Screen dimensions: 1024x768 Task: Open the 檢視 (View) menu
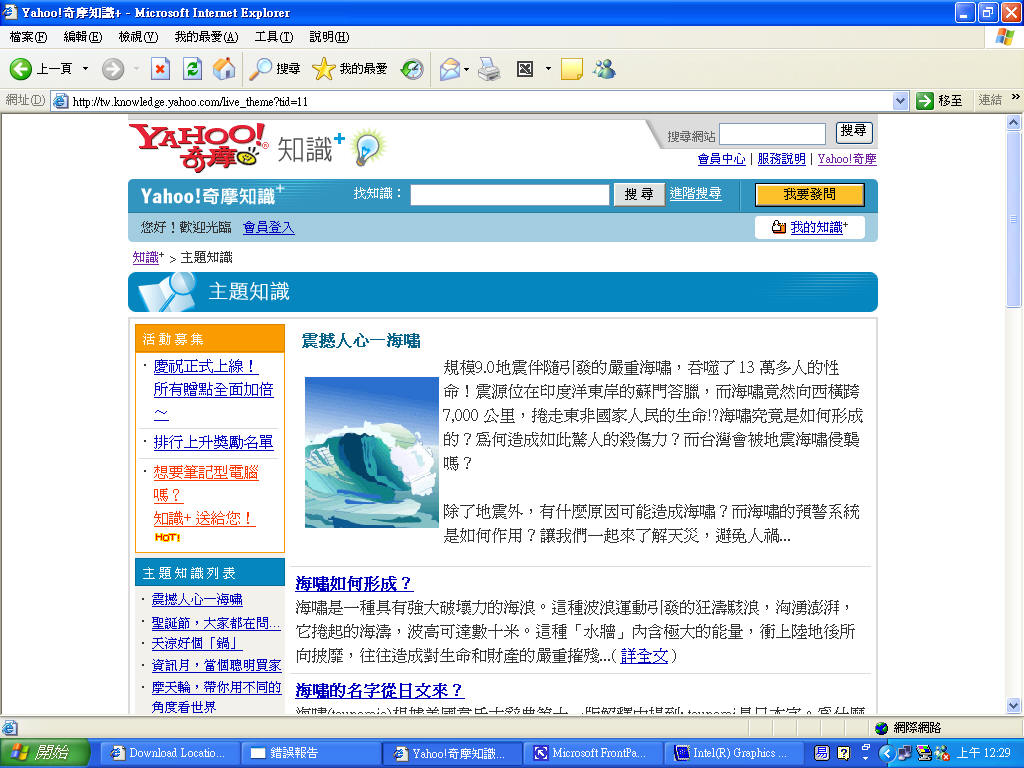(138, 37)
